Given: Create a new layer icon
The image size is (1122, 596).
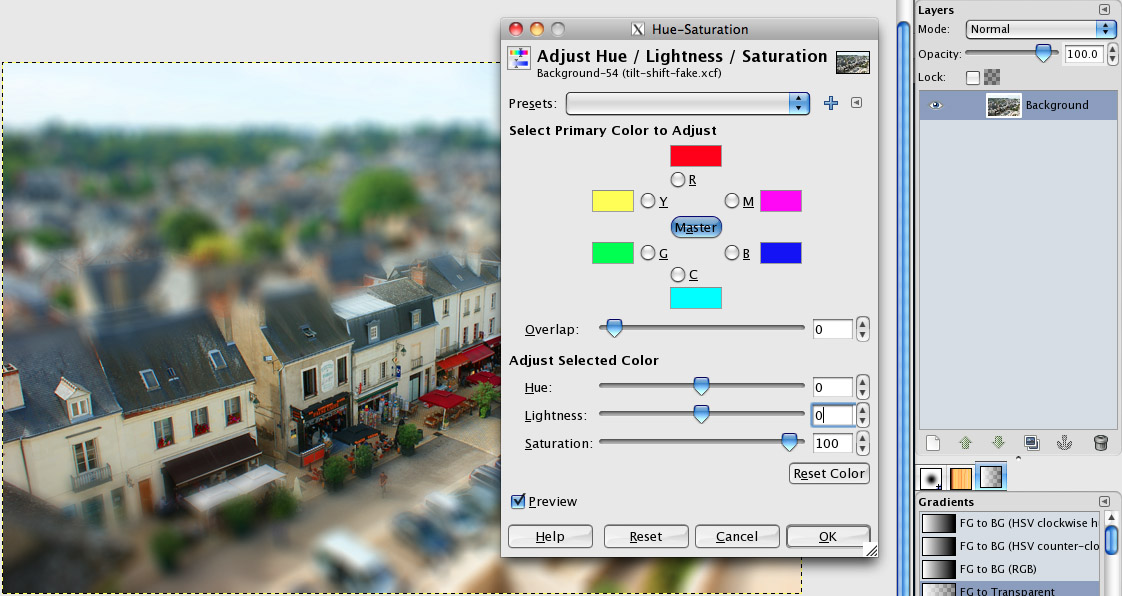Looking at the screenshot, I should pos(932,443).
